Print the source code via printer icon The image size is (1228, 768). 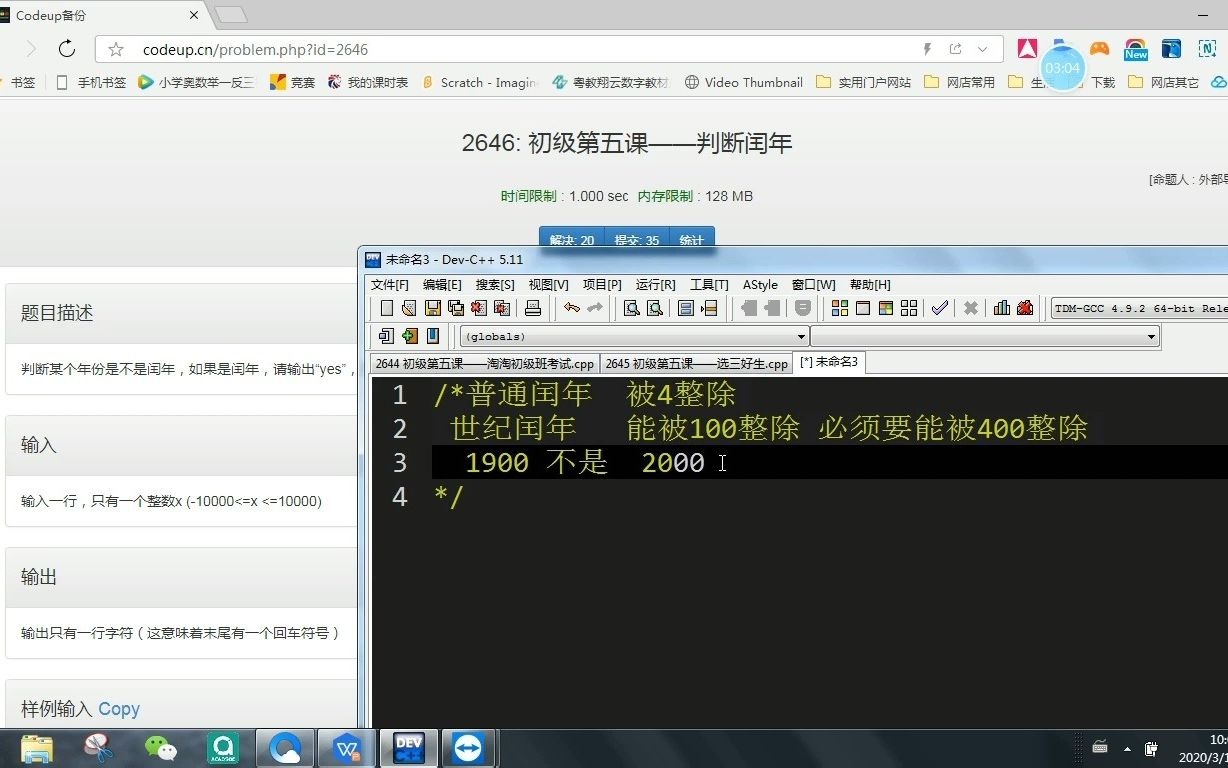pyautogui.click(x=531, y=308)
